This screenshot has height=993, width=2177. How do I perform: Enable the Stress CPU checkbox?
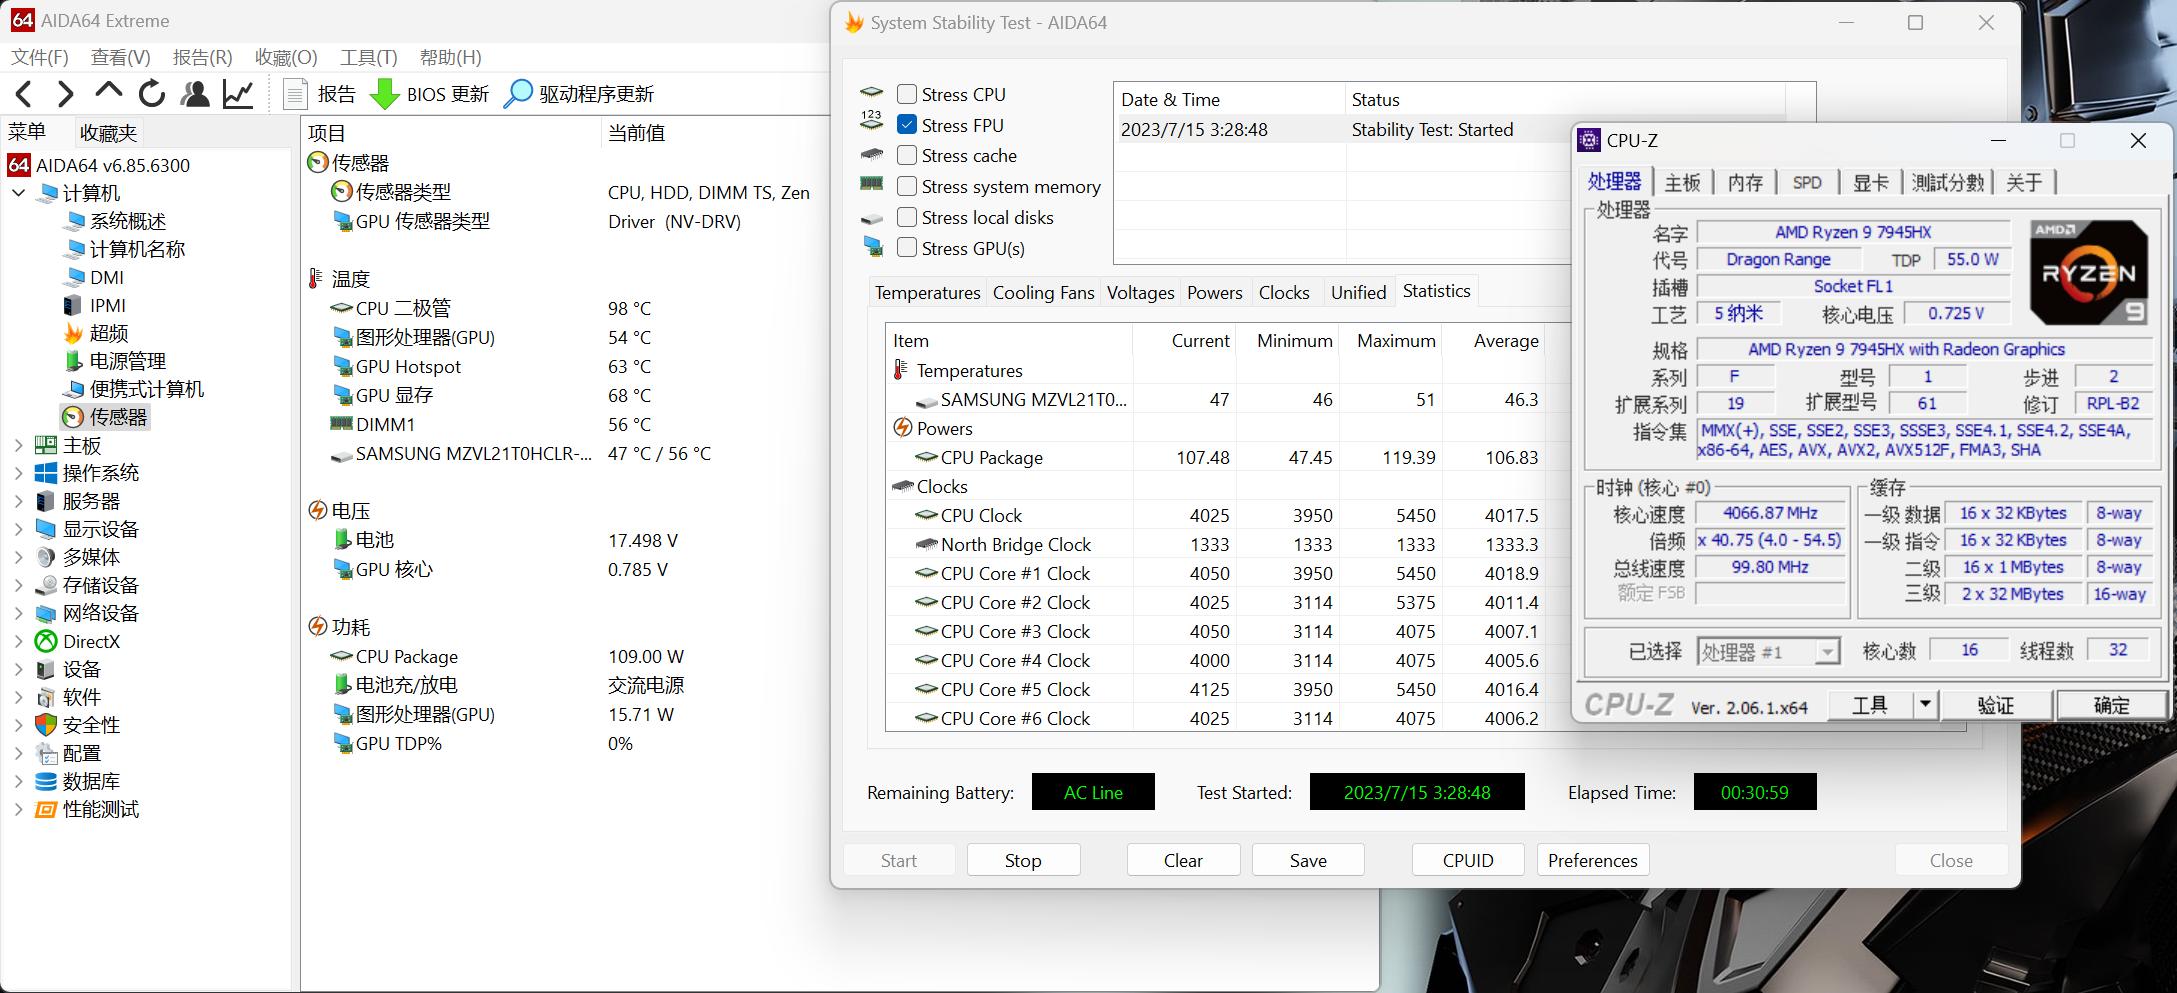click(x=907, y=94)
